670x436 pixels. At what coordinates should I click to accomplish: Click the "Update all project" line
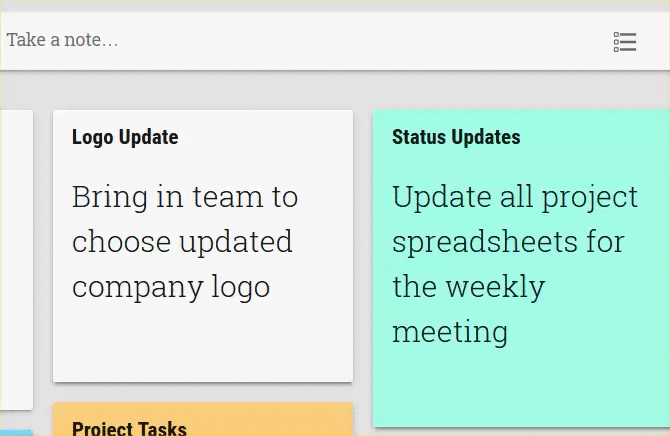tap(515, 197)
